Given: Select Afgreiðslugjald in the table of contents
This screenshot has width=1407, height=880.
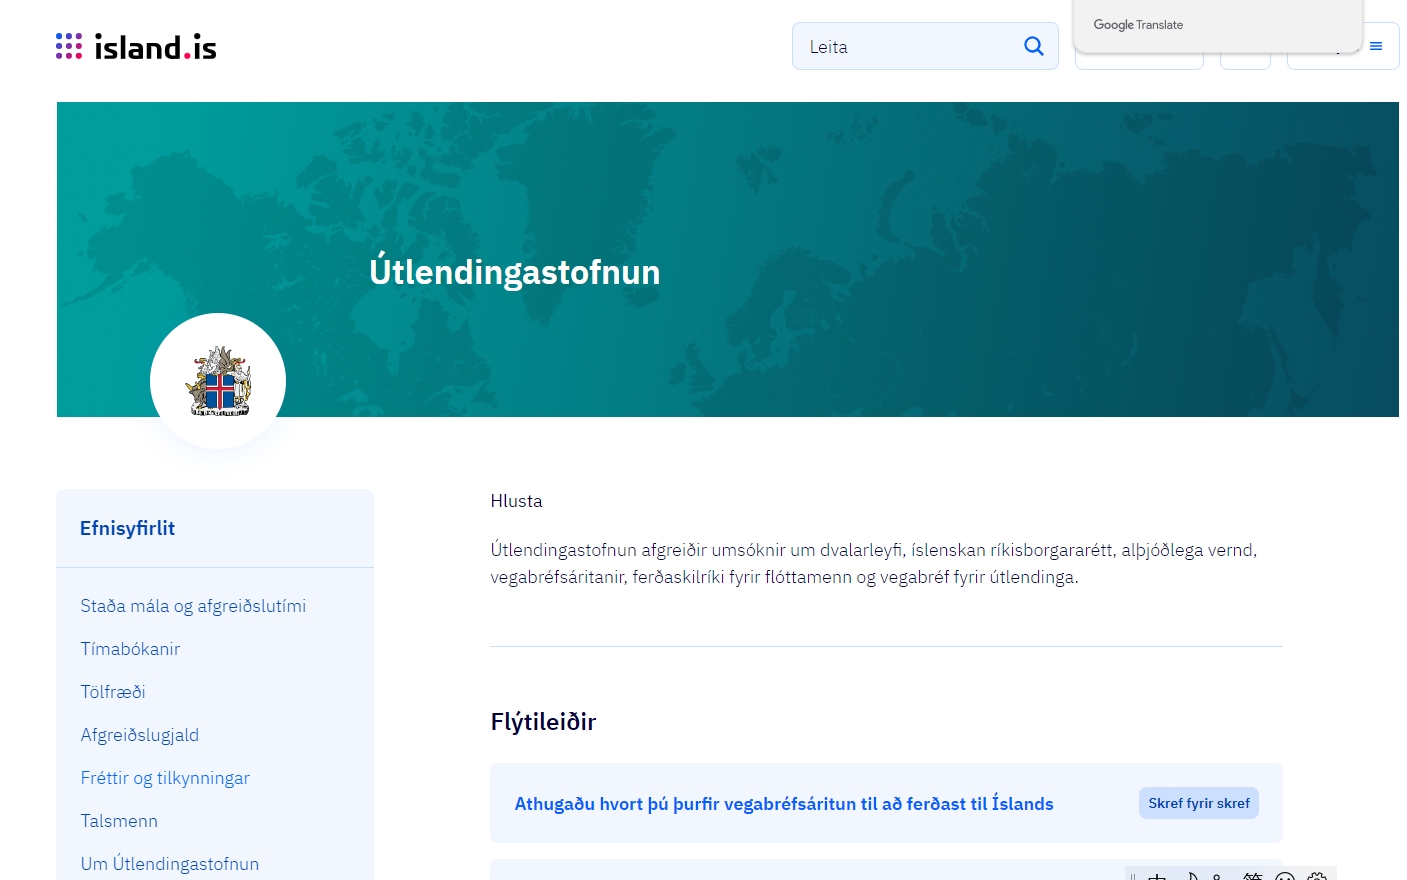Looking at the screenshot, I should click(140, 735).
